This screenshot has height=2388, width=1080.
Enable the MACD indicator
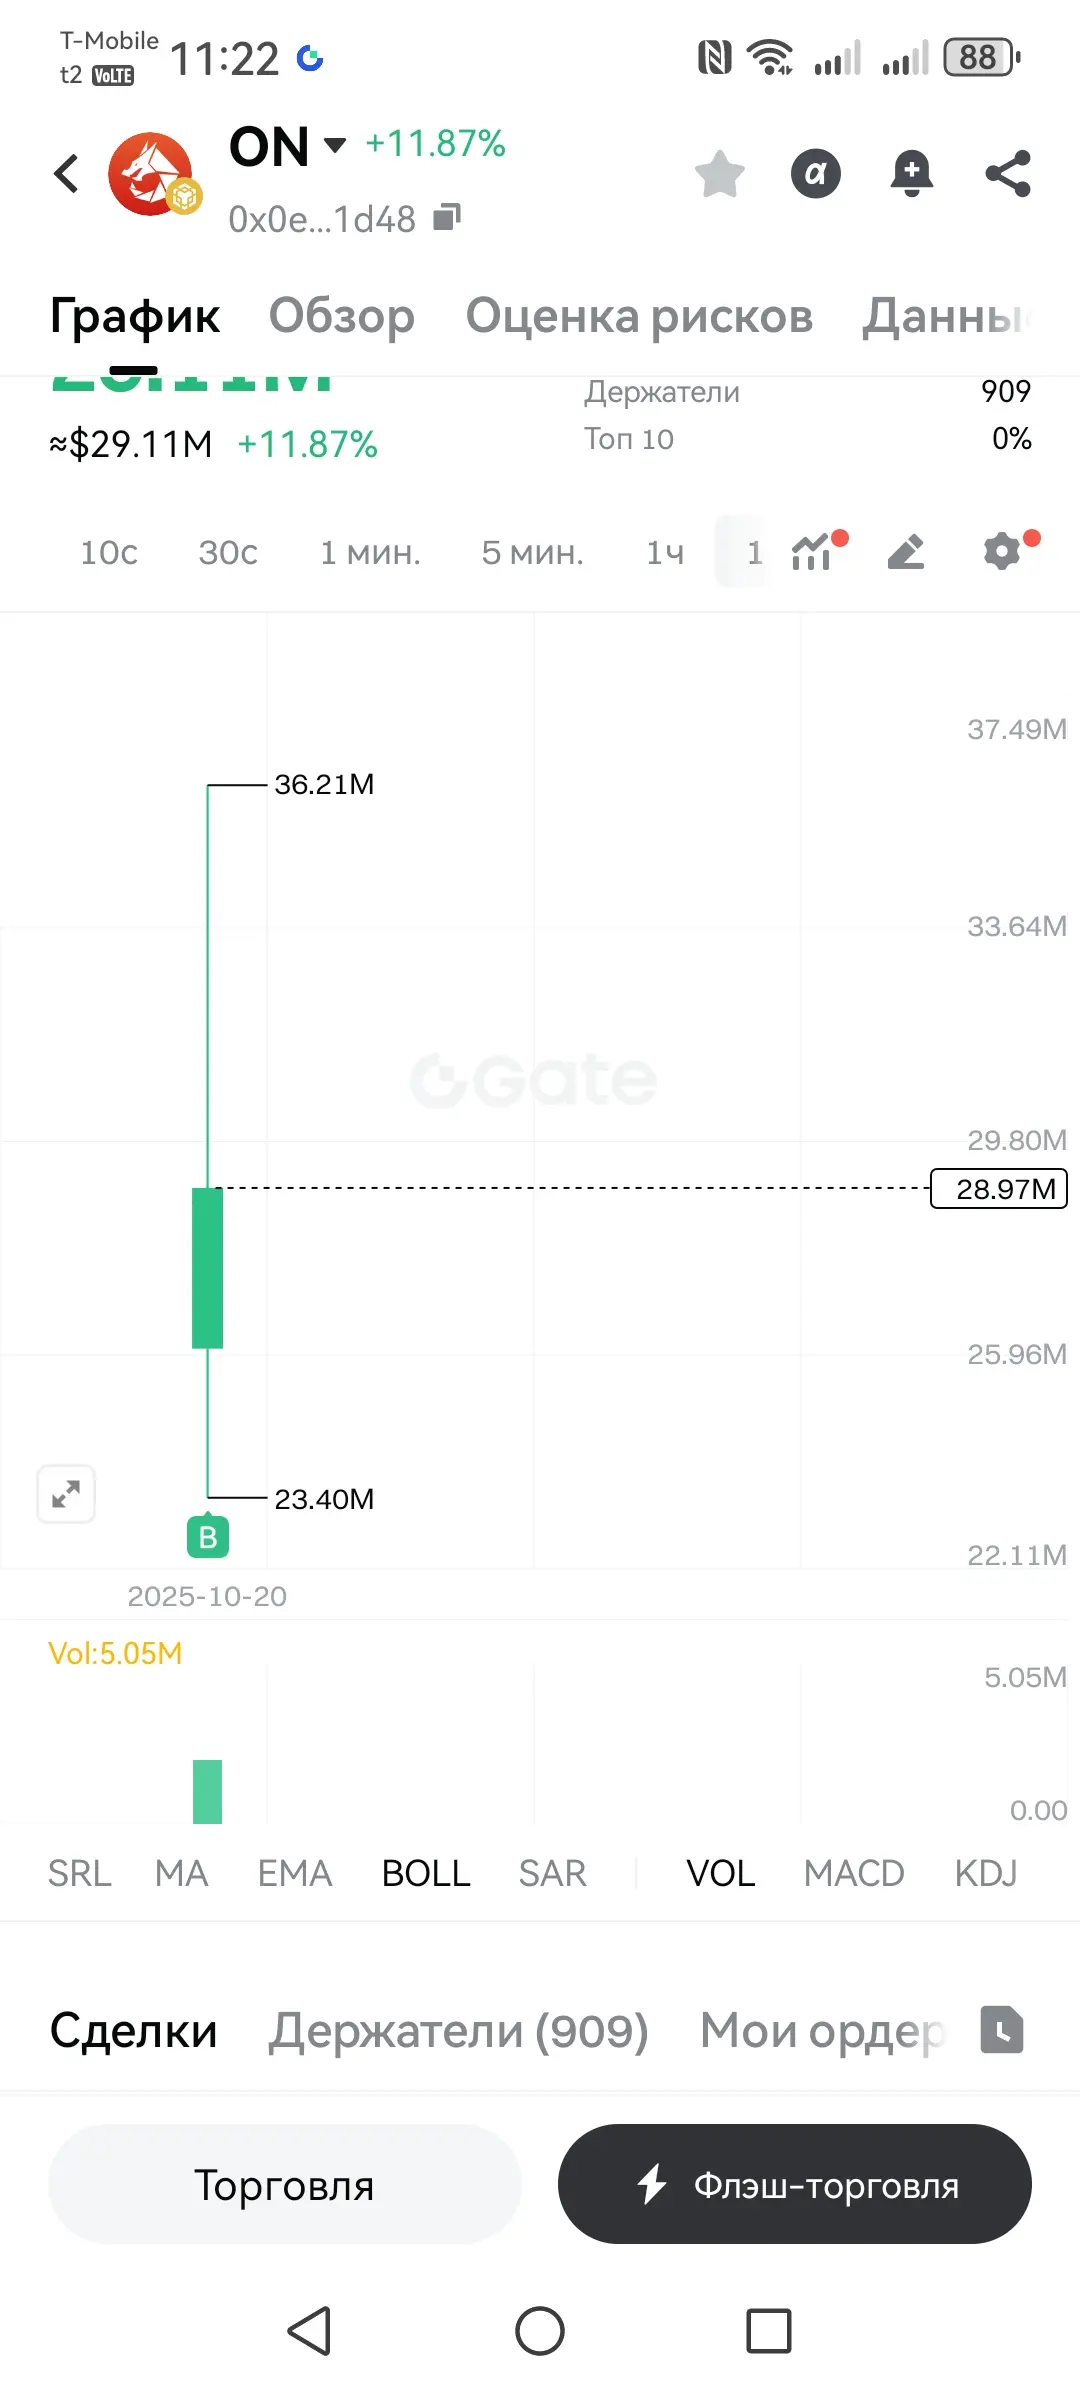(854, 1873)
